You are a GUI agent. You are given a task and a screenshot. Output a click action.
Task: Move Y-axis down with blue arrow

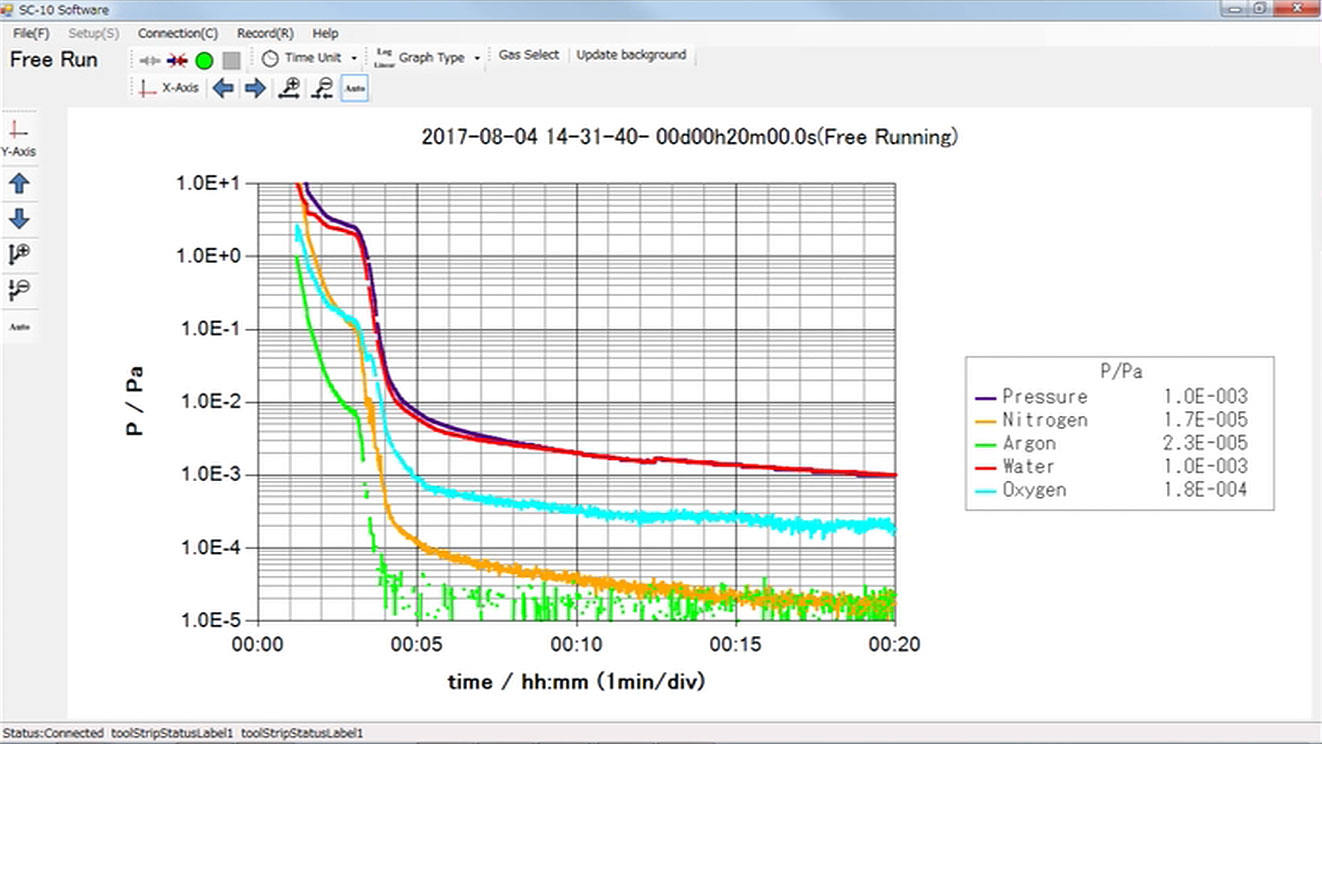pyautogui.click(x=19, y=219)
